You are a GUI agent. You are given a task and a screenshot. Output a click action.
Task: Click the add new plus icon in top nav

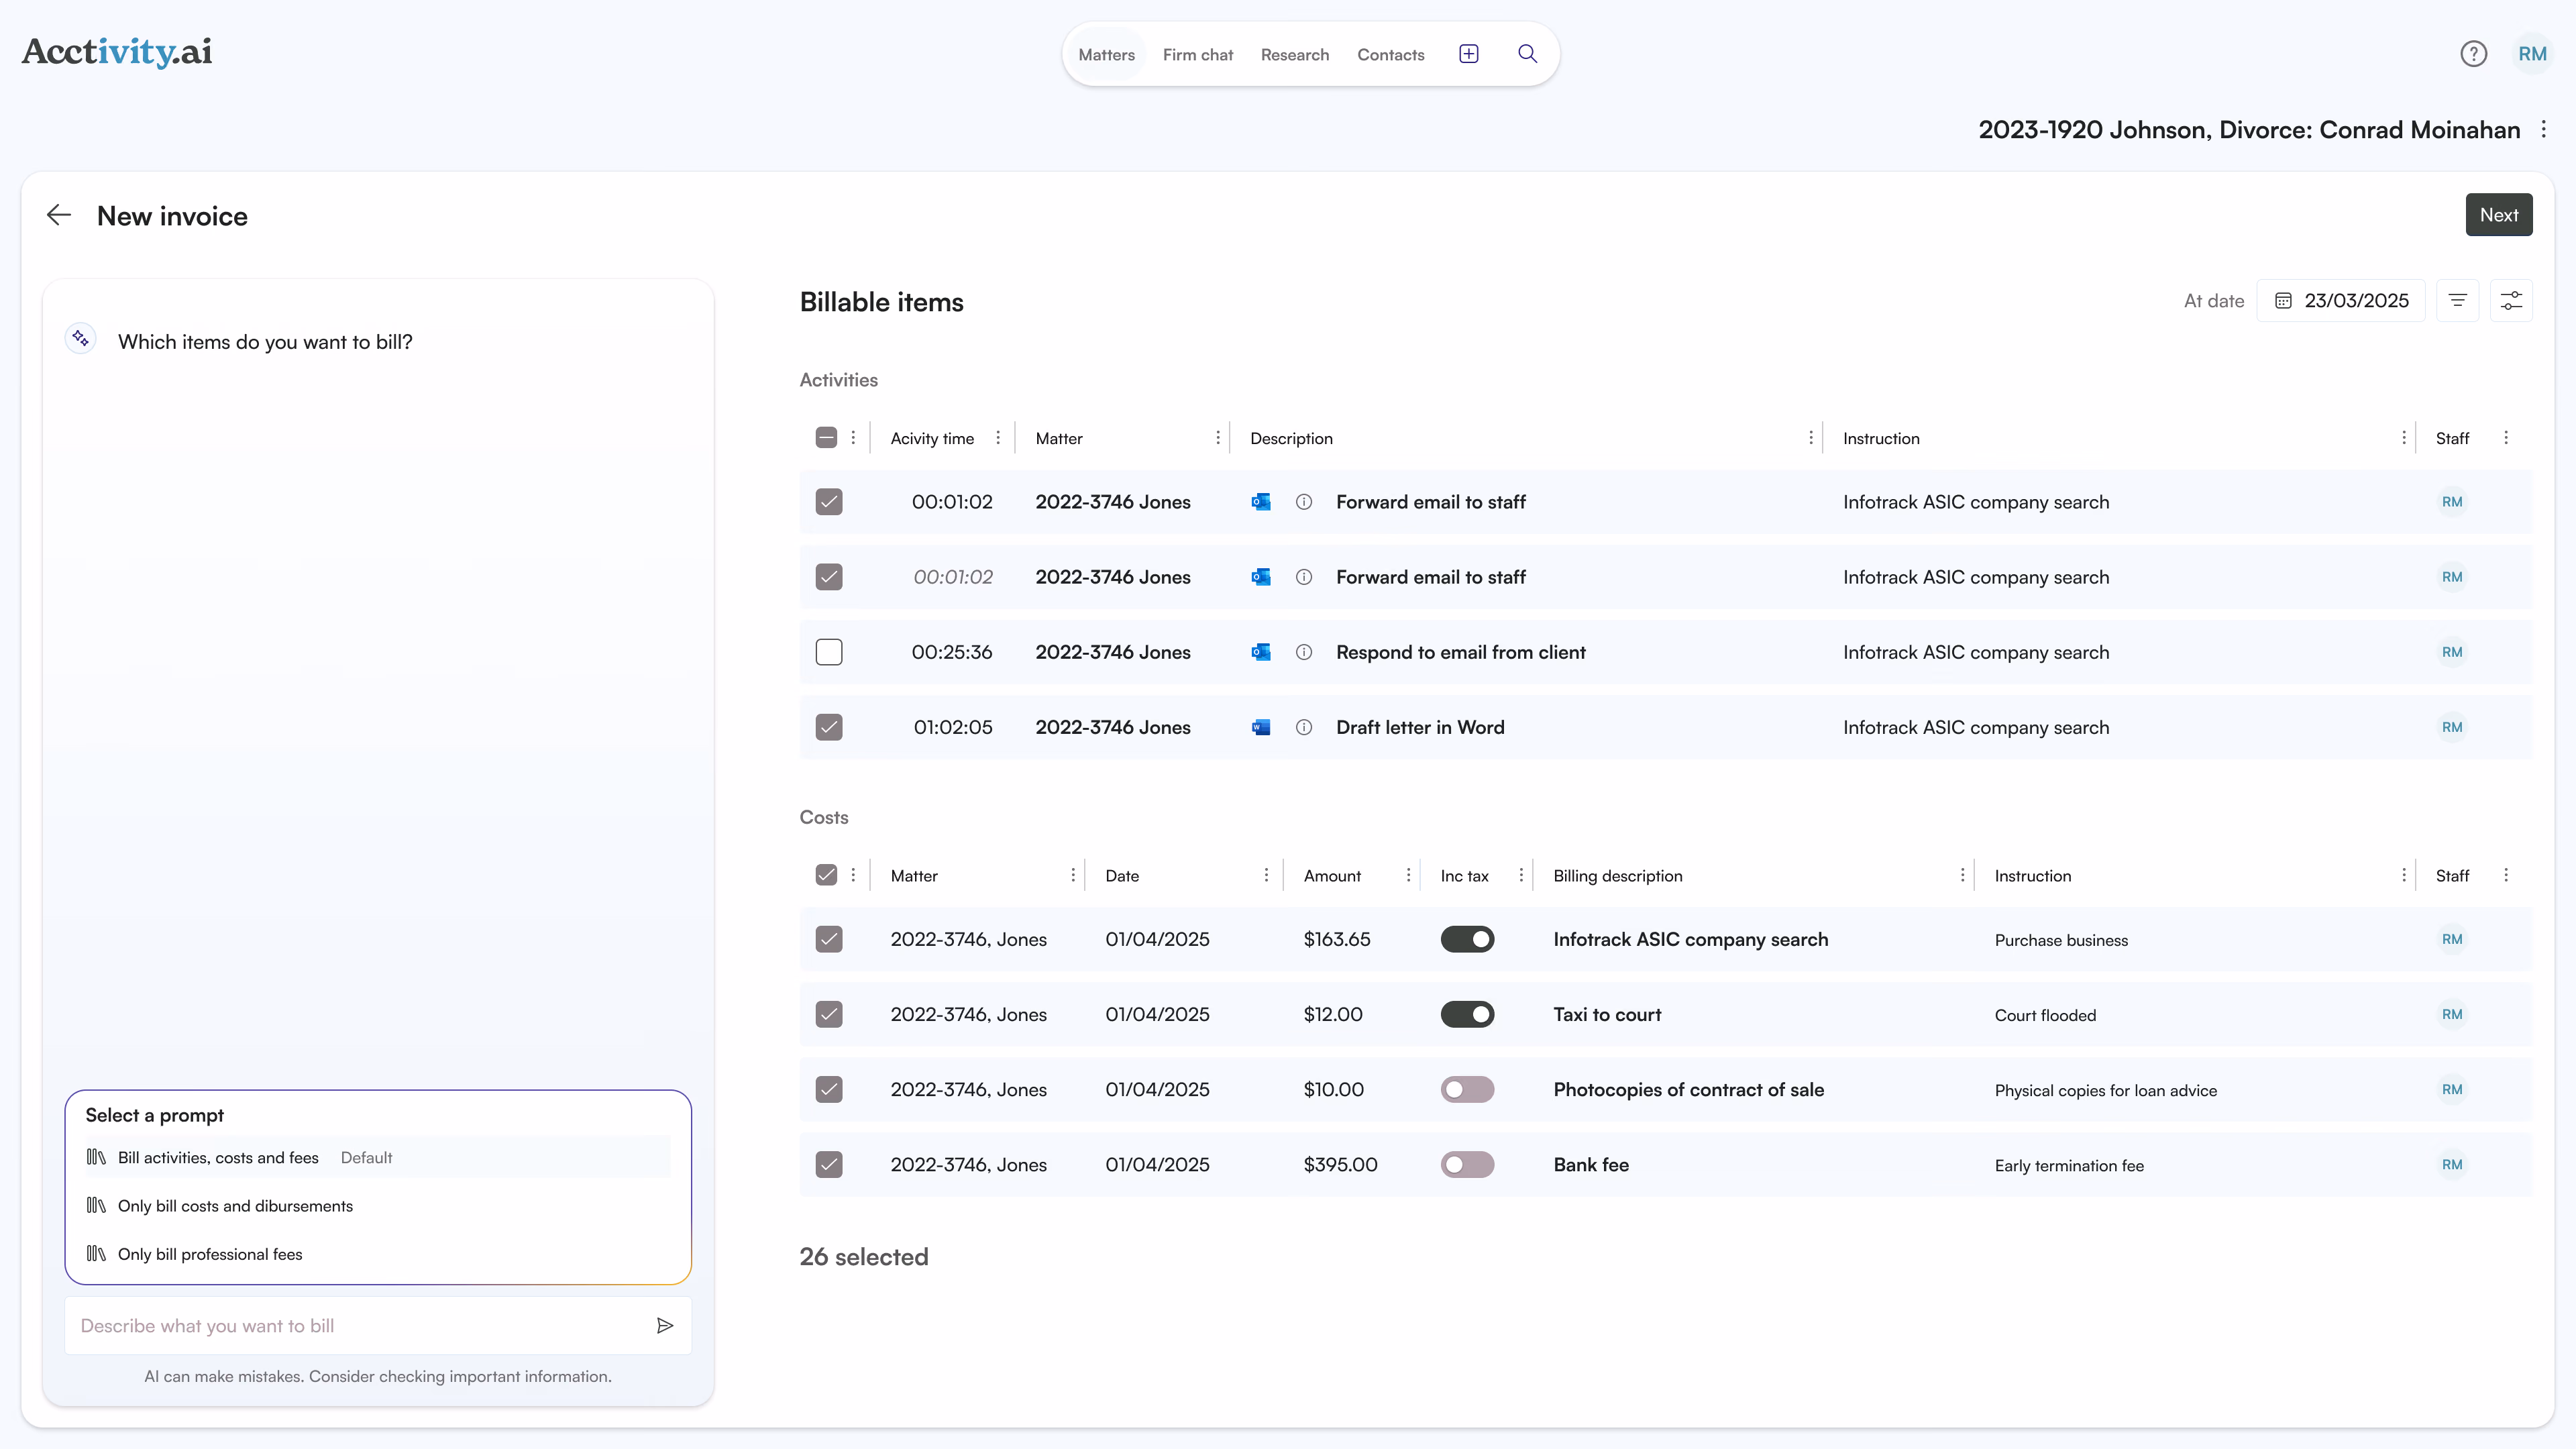1468,54
